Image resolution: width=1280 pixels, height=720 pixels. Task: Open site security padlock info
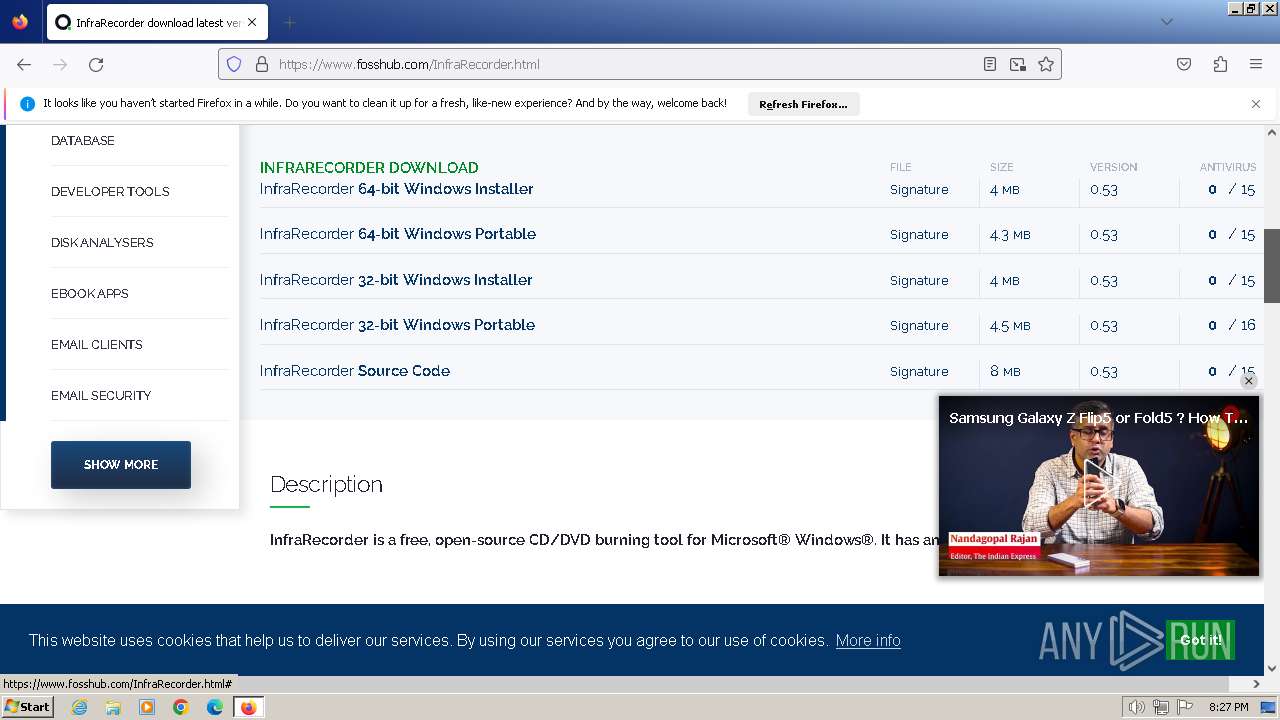pos(262,64)
